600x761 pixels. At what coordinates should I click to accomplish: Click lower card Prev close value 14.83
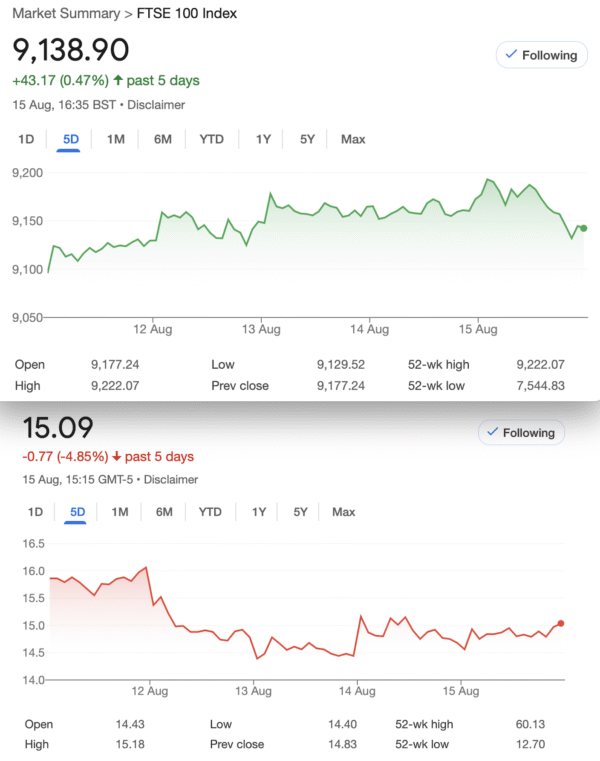coord(342,744)
